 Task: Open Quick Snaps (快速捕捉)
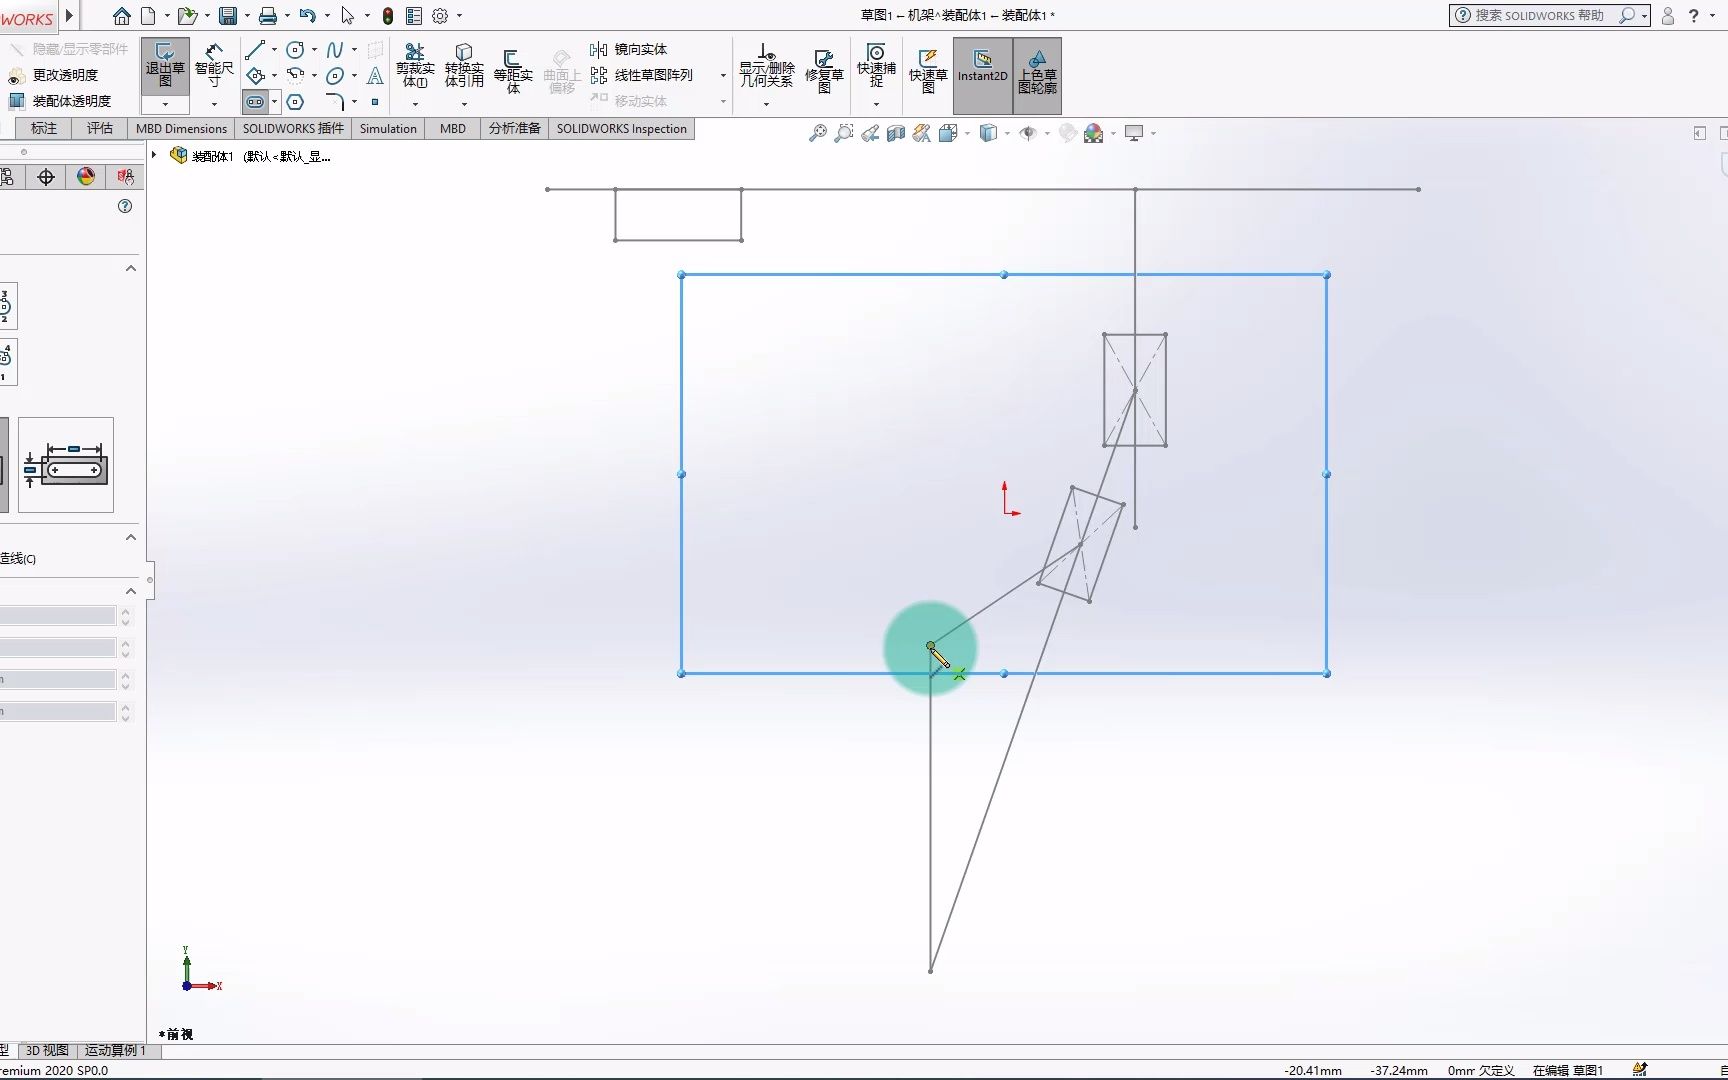click(876, 66)
